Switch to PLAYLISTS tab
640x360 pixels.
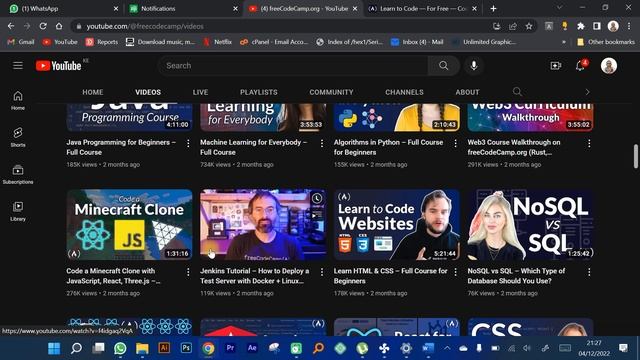click(259, 92)
